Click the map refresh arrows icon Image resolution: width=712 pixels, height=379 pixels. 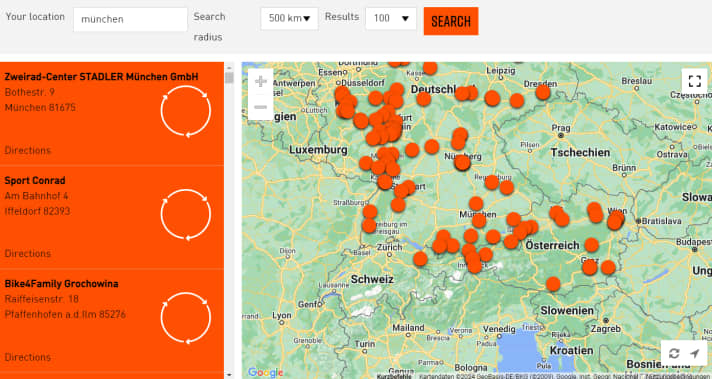tap(674, 353)
